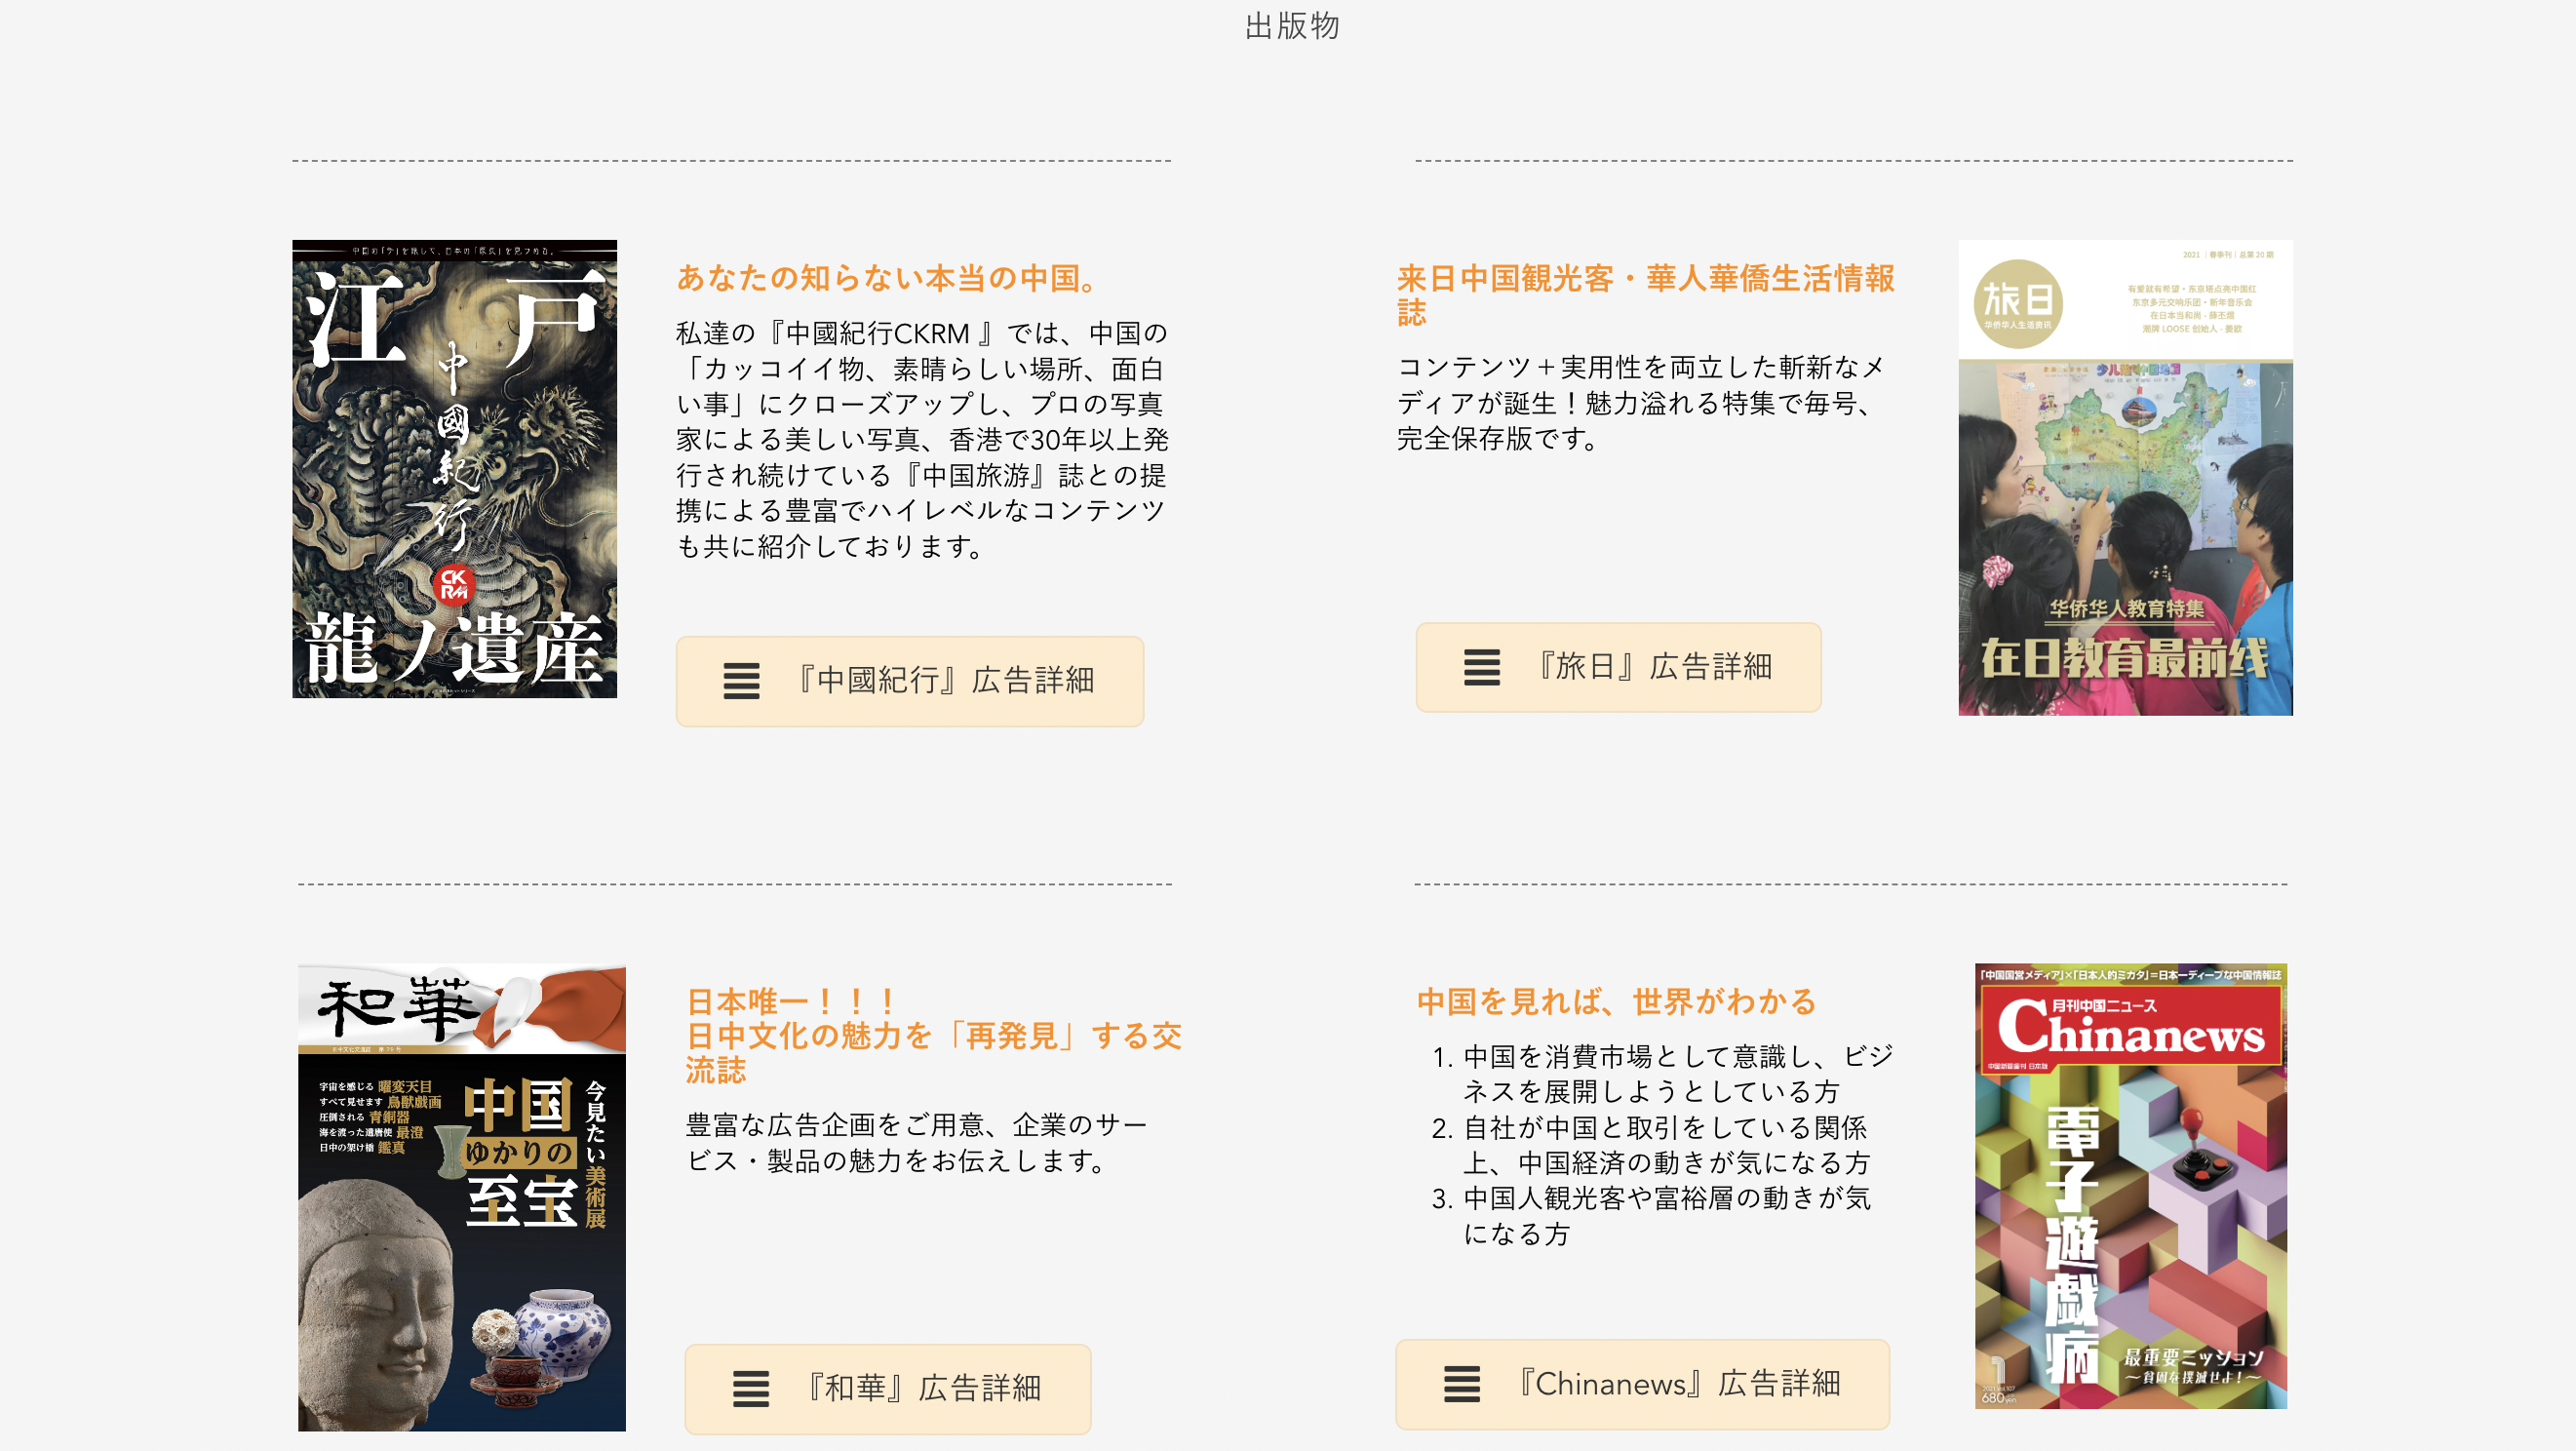This screenshot has height=1451, width=2576.
Task: Open the 『旅日』広告詳細 button
Action: tap(1618, 667)
